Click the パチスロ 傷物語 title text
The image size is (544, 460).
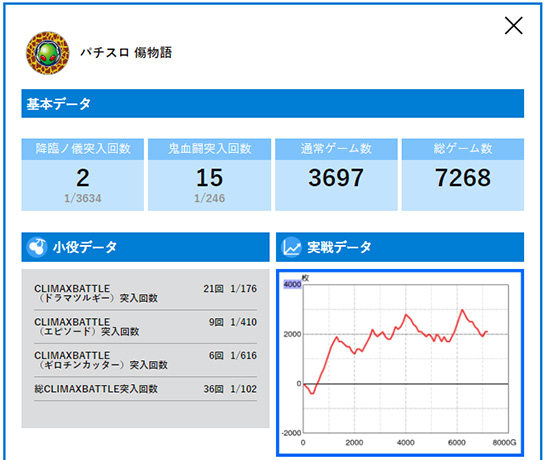[x=126, y=53]
